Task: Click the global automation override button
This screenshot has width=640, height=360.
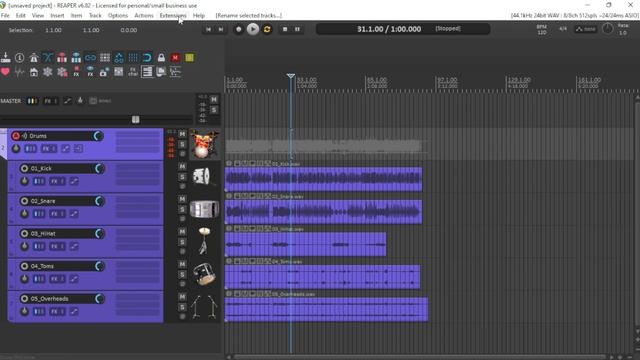Action: point(585,29)
